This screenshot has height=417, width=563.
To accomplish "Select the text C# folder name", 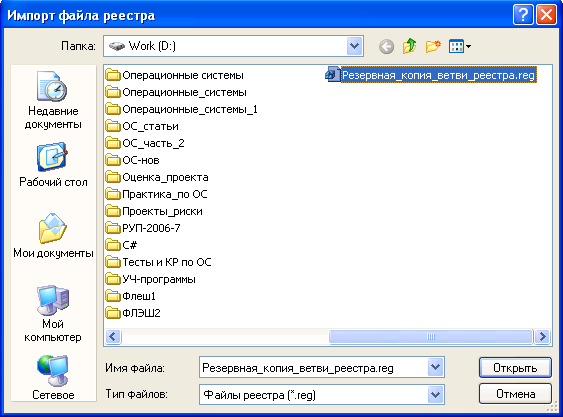I will tap(129, 245).
